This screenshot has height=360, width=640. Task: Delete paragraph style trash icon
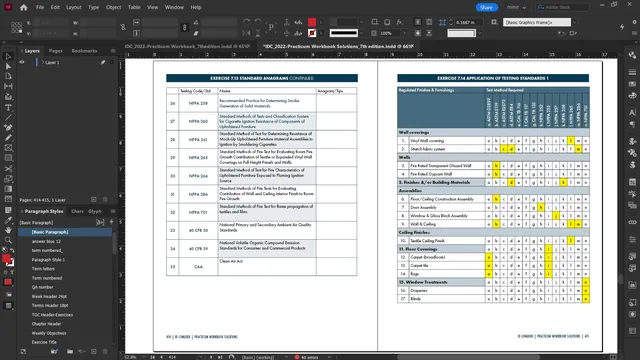[x=105, y=351]
